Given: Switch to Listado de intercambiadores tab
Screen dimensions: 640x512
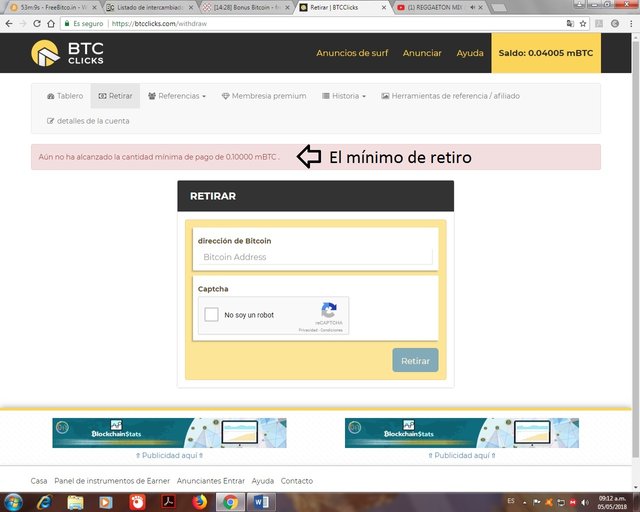Looking at the screenshot, I should (149, 7).
